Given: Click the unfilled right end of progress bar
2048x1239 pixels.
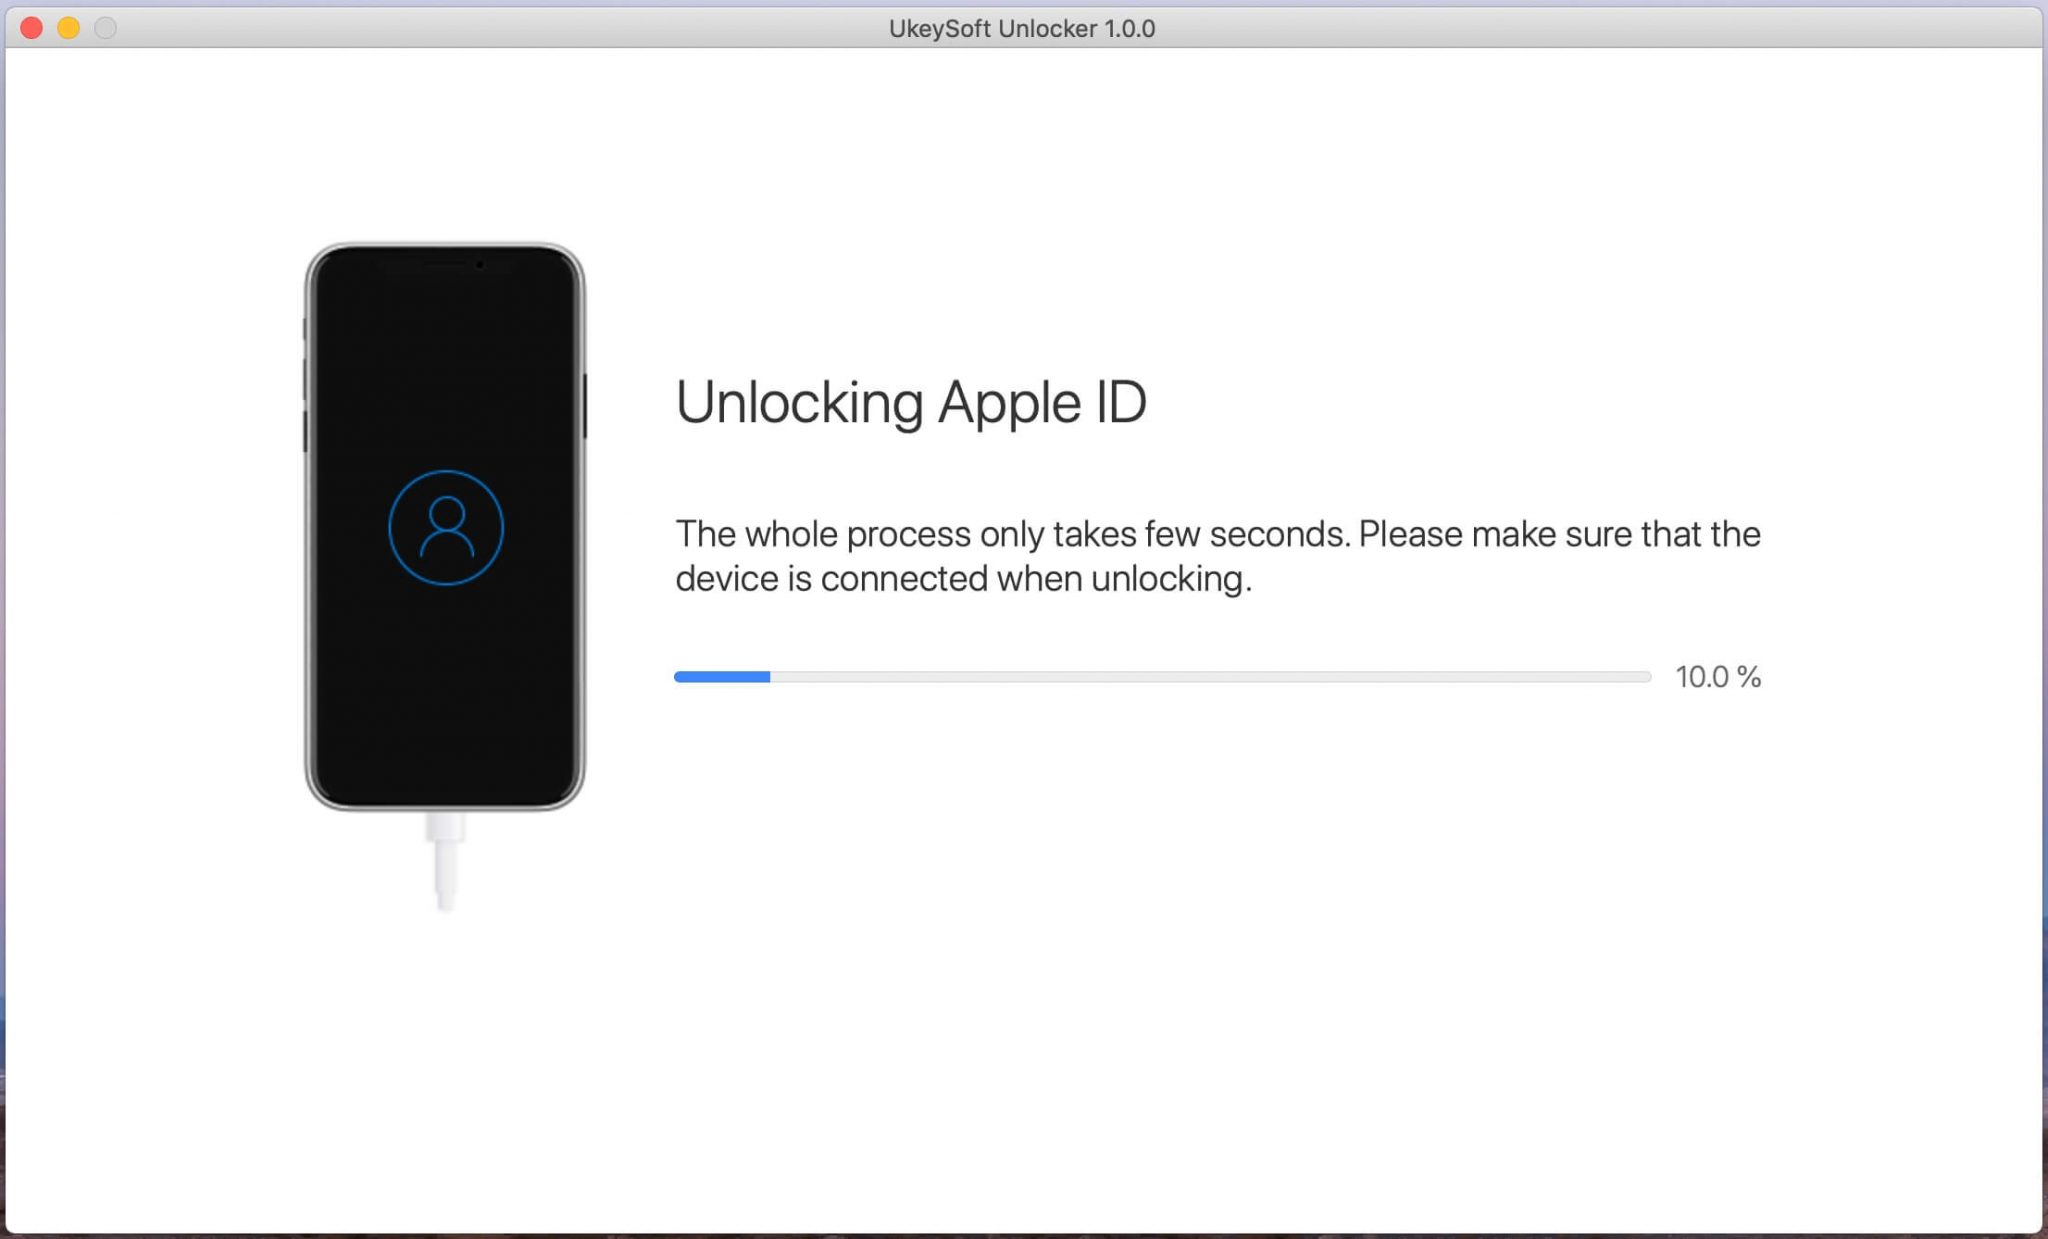Looking at the screenshot, I should point(1600,676).
